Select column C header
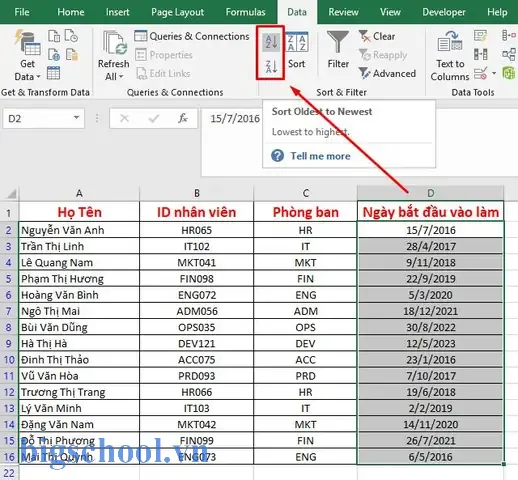Screen dimensions: 518x480 click(305, 193)
